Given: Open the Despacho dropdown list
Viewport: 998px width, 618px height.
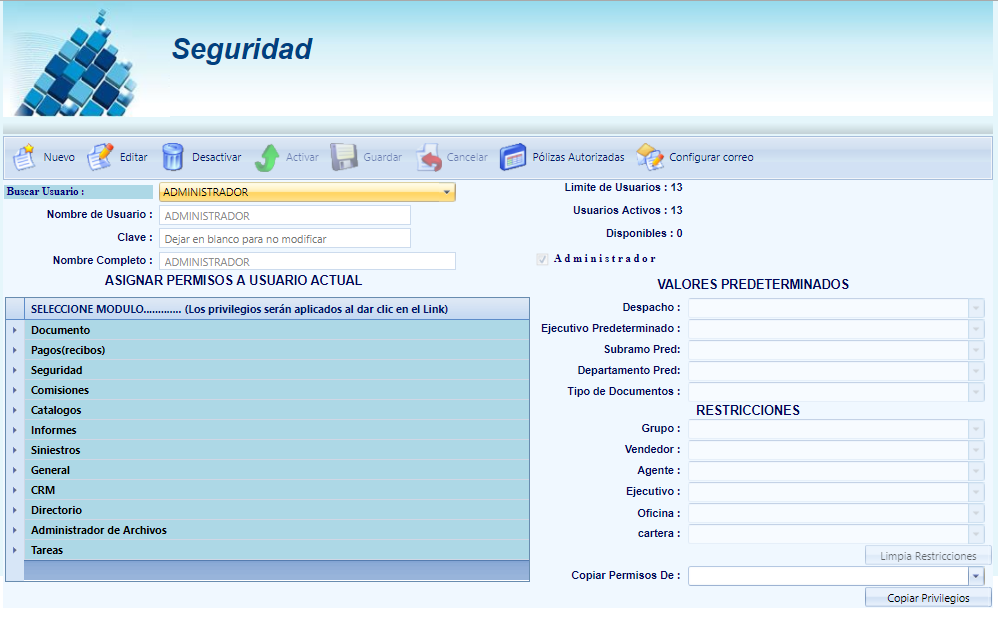Looking at the screenshot, I should (x=976, y=308).
